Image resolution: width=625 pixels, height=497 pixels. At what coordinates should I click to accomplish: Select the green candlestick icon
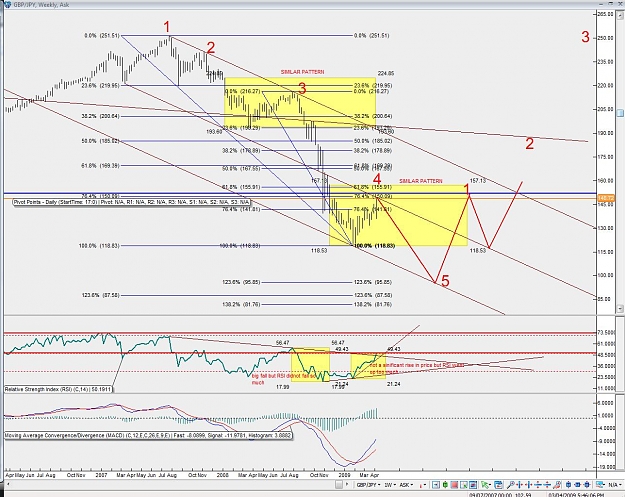[x=445, y=485]
